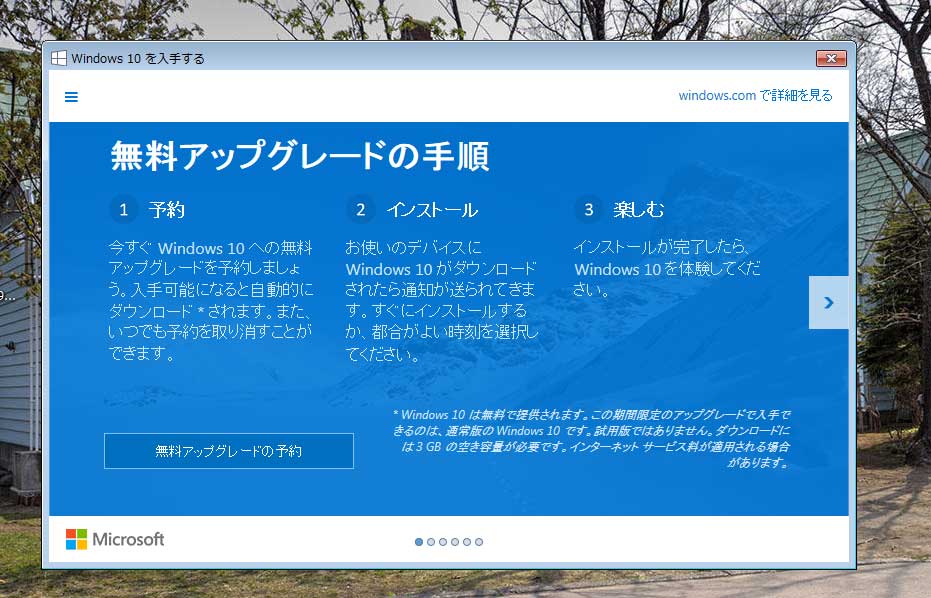Choose the fifth pagination dot
Screen dimensions: 931x598
[467, 542]
